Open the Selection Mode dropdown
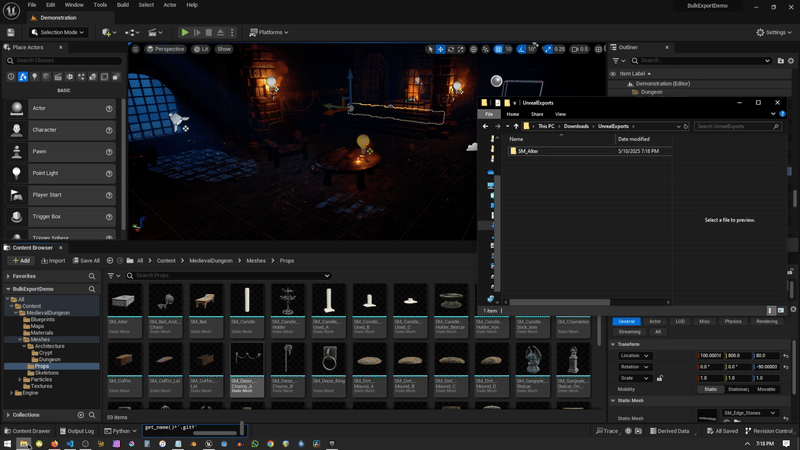800x450 pixels. click(61, 32)
